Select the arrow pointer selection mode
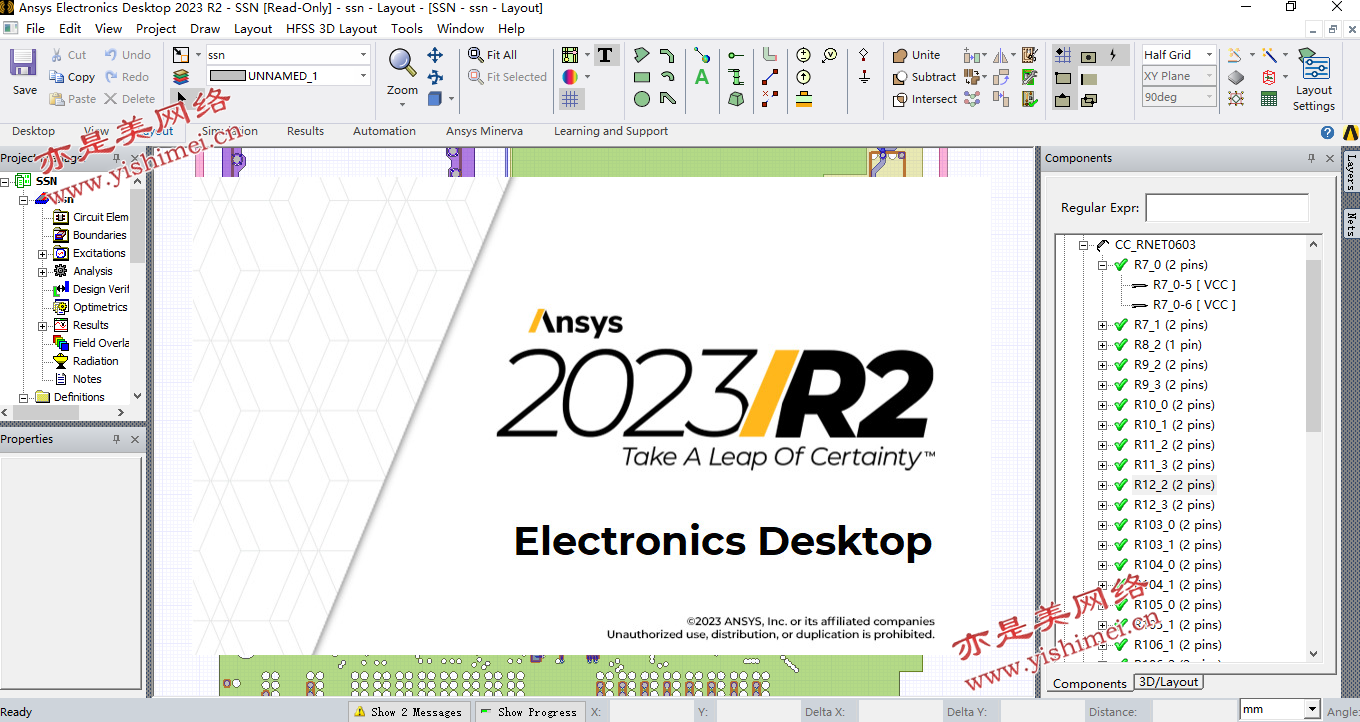This screenshot has height=722, width=1360. point(181,98)
